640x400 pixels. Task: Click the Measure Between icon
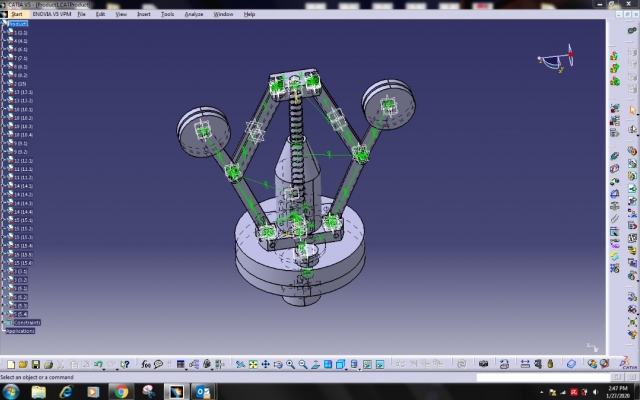click(525, 364)
